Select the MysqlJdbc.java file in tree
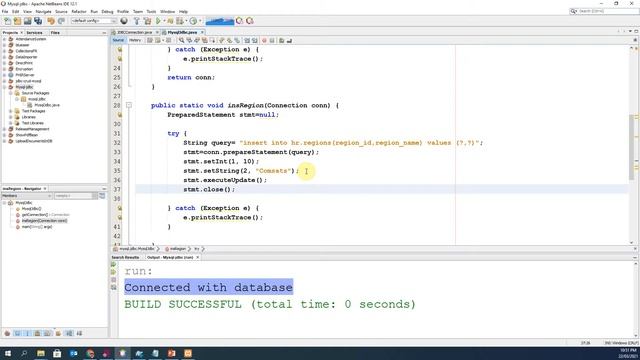Screen dimensions: 640x360 47,105
